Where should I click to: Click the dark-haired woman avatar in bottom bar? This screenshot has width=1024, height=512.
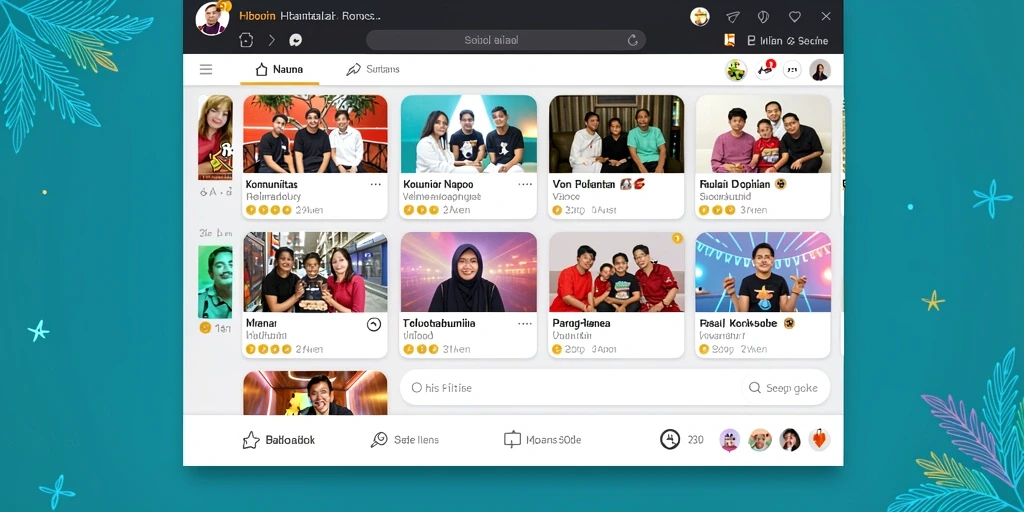tap(790, 440)
